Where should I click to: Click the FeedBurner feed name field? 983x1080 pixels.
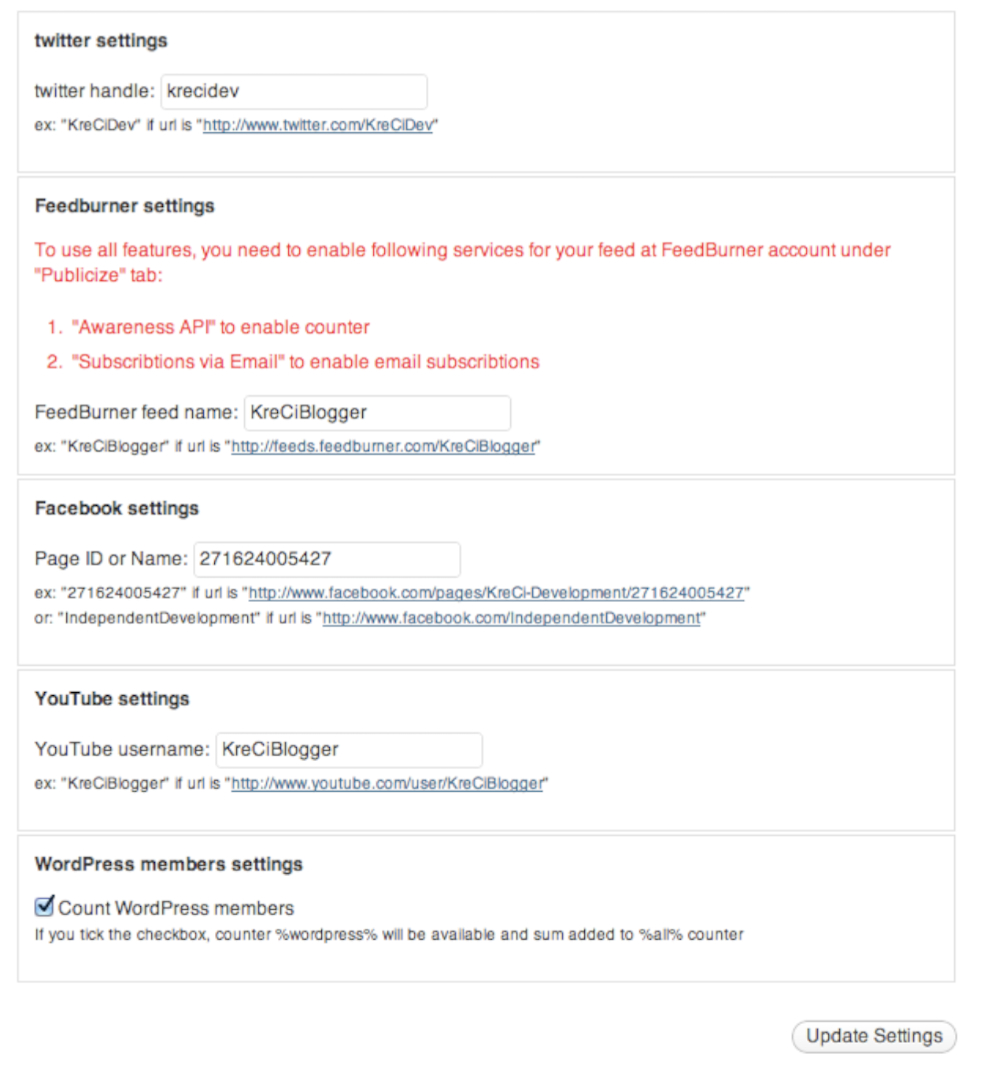[377, 413]
